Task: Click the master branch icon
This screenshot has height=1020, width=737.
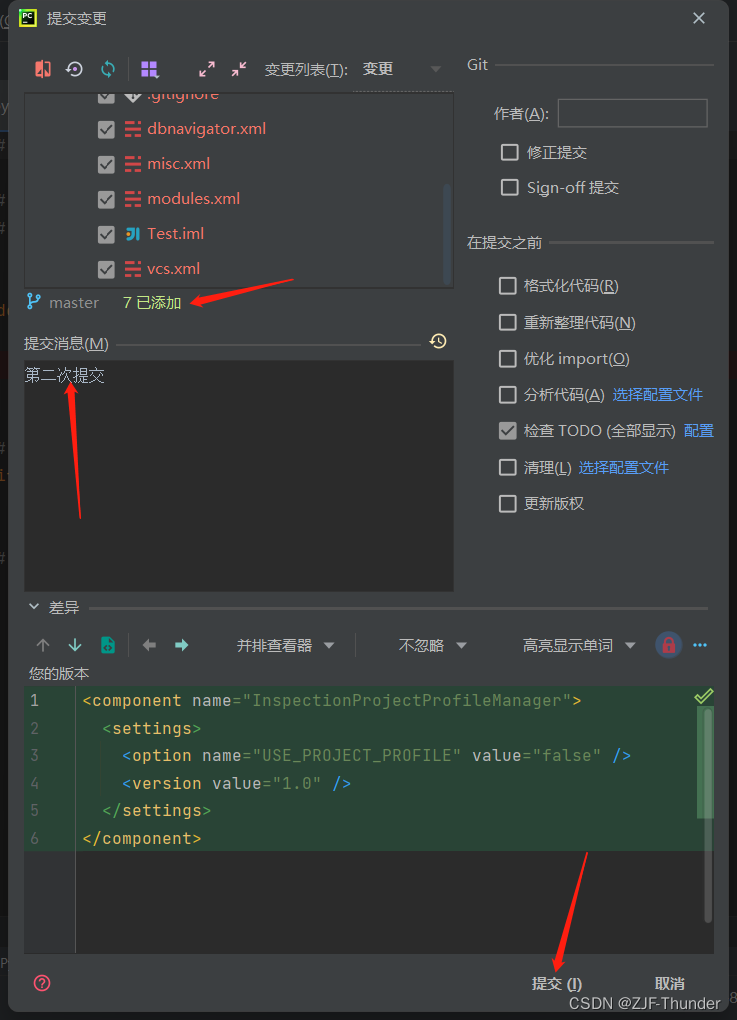Action: pyautogui.click(x=33, y=301)
